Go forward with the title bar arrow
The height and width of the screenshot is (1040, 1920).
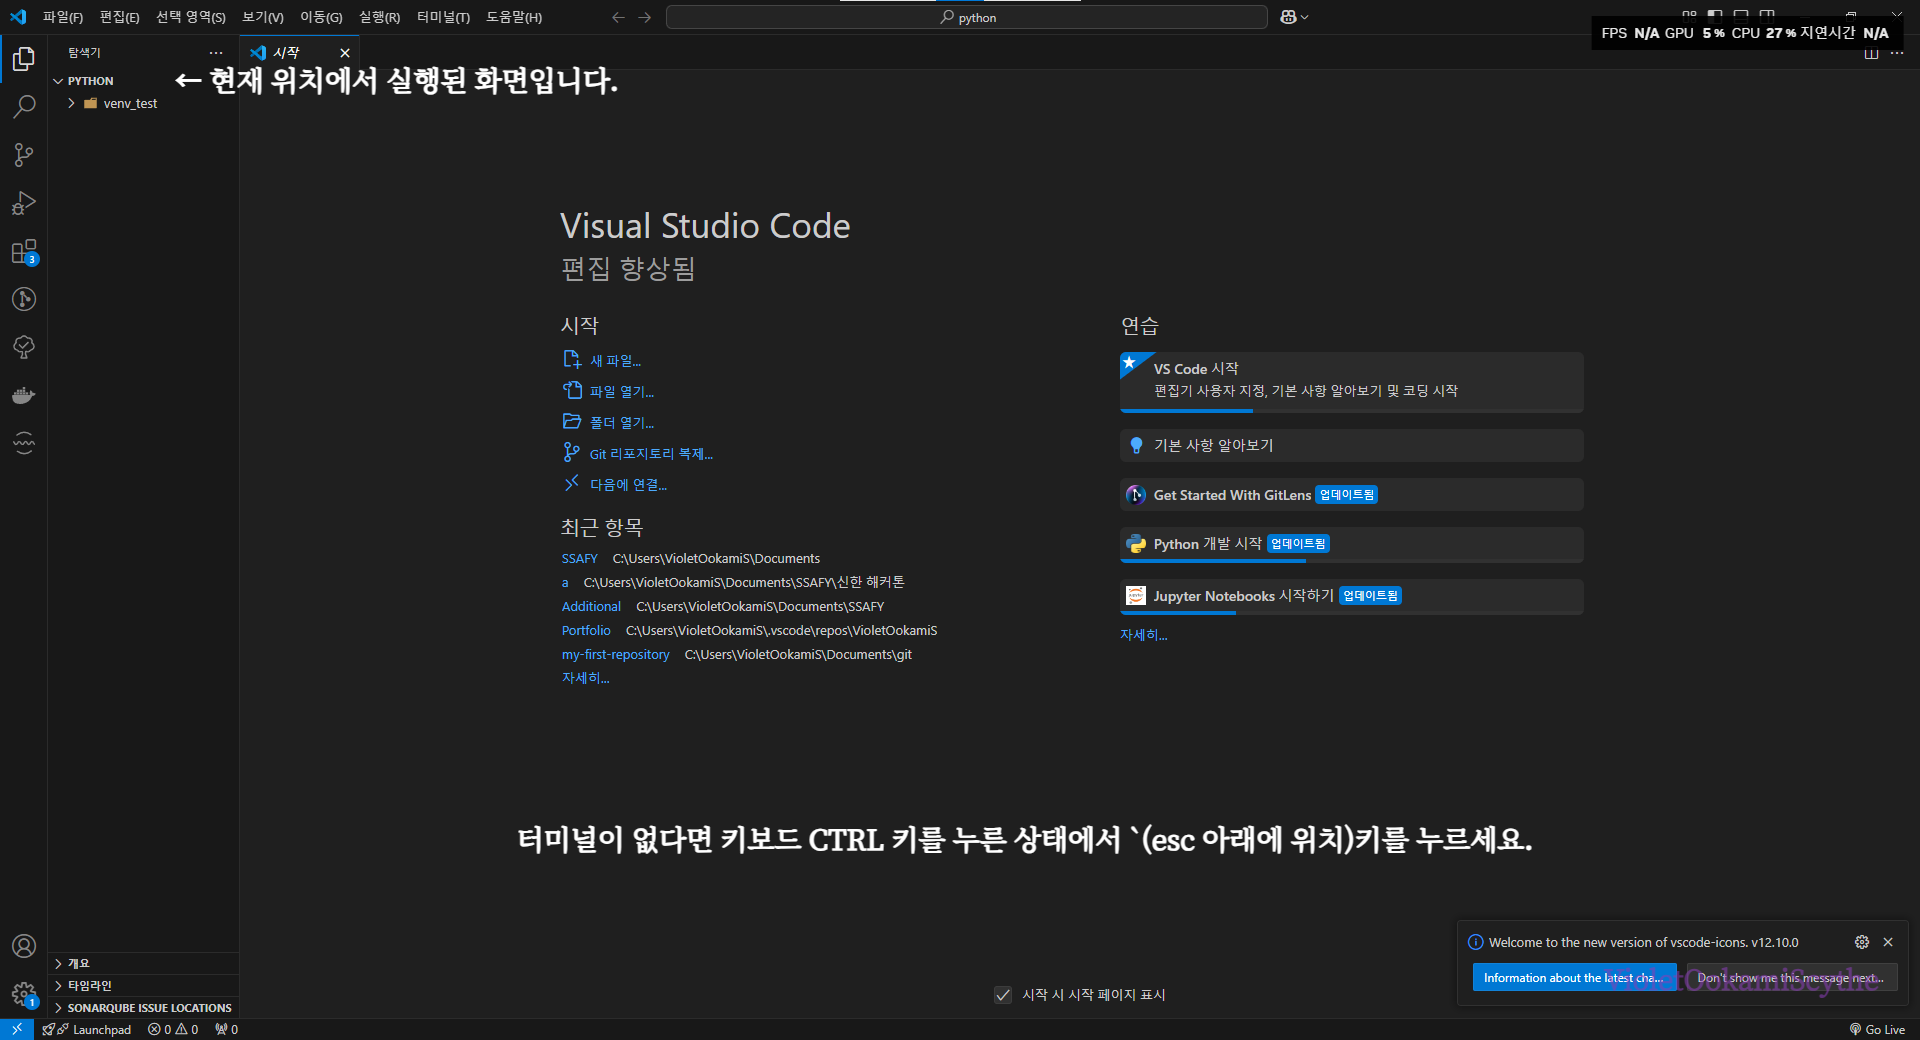[x=645, y=17]
